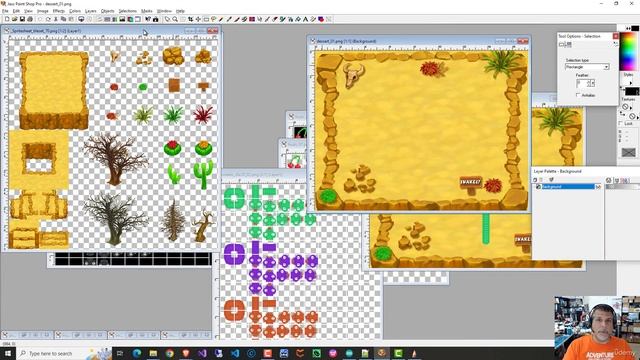The height and width of the screenshot is (360, 640).
Task: Select the Eraser tool
Action: pos(275,19)
